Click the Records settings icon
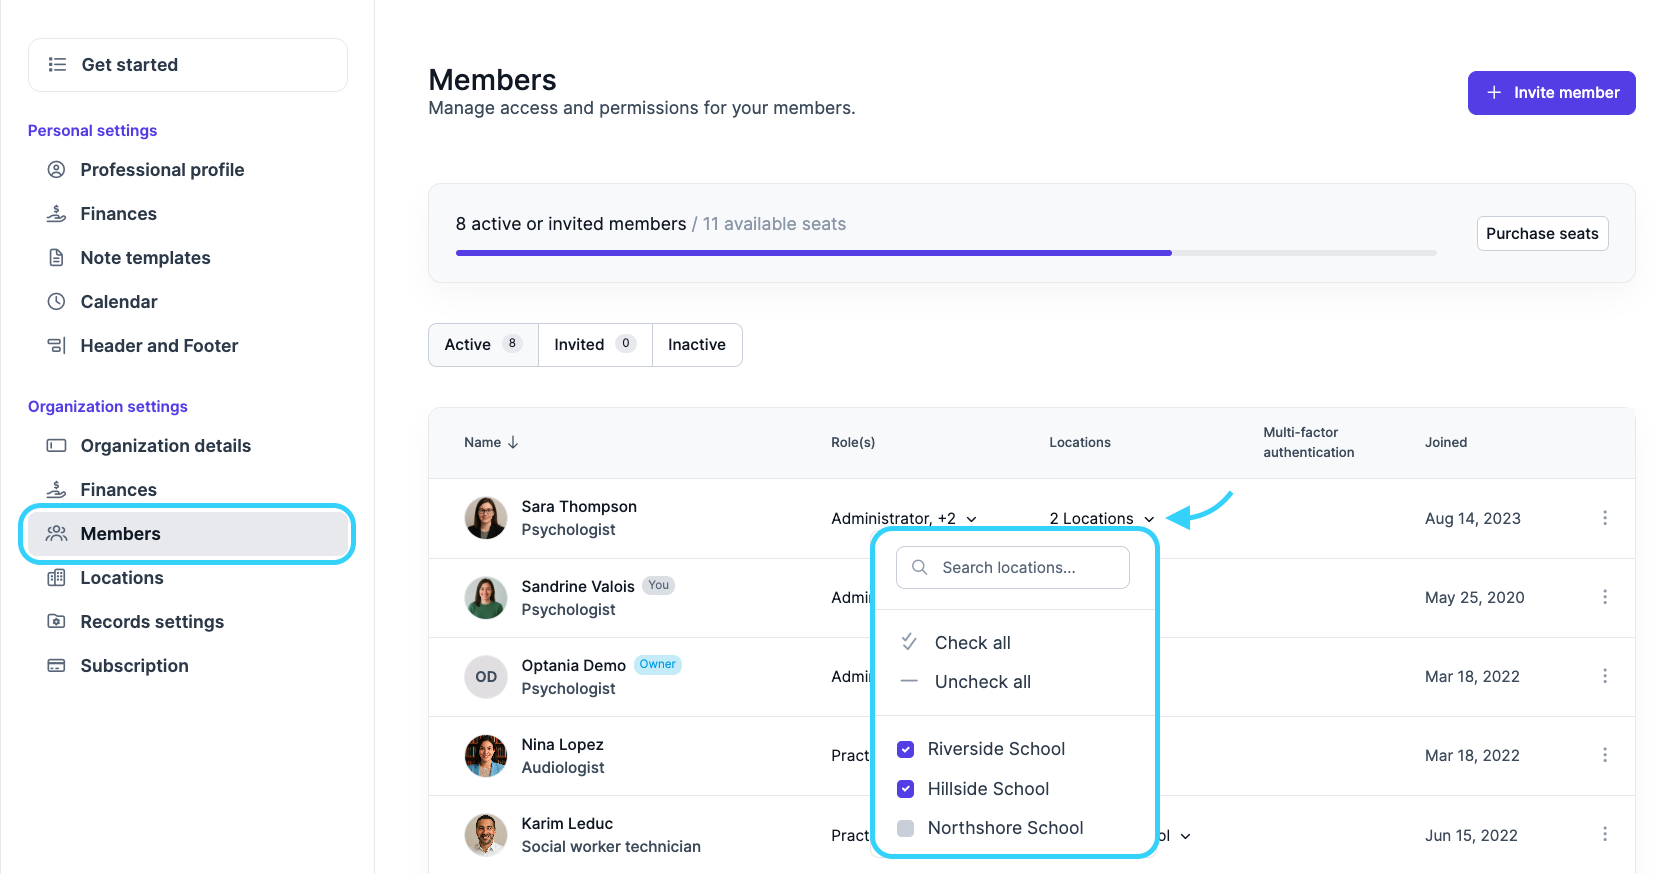Screen dimensions: 1667x874 pos(57,622)
